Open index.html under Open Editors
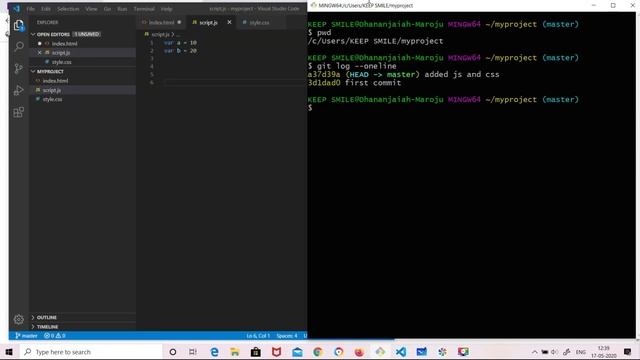 click(x=64, y=44)
